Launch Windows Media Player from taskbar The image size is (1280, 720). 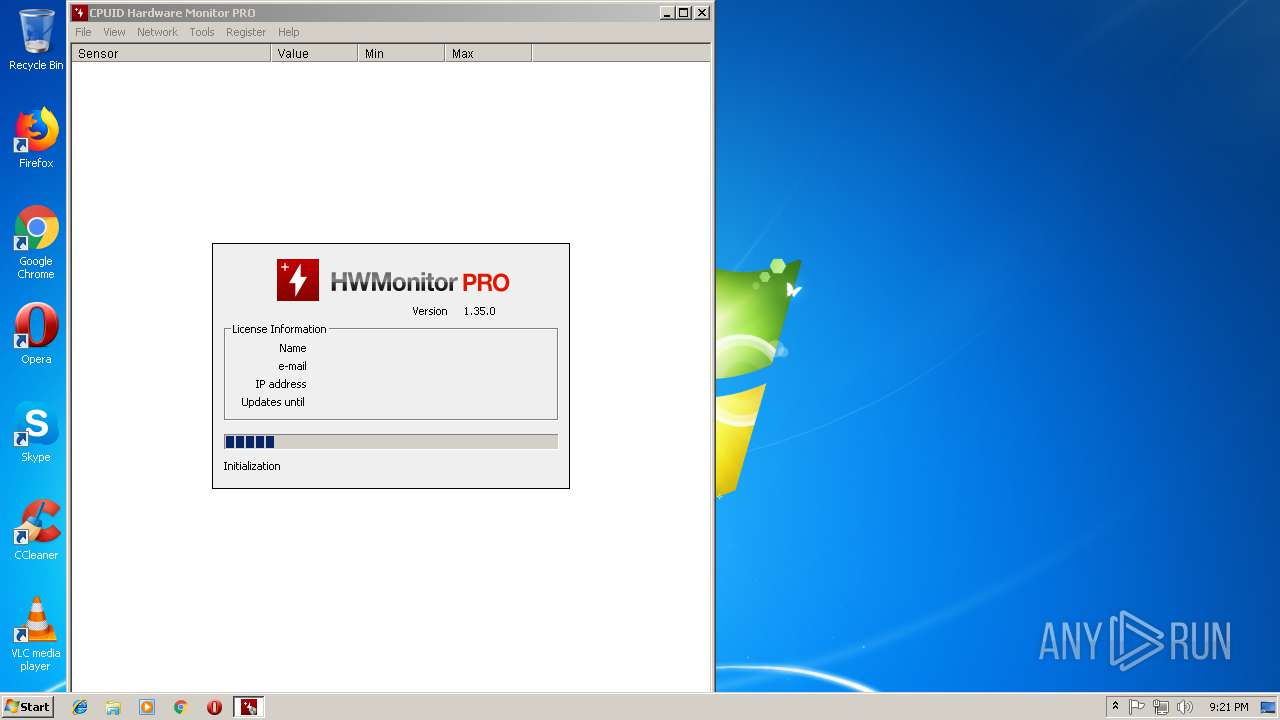147,707
